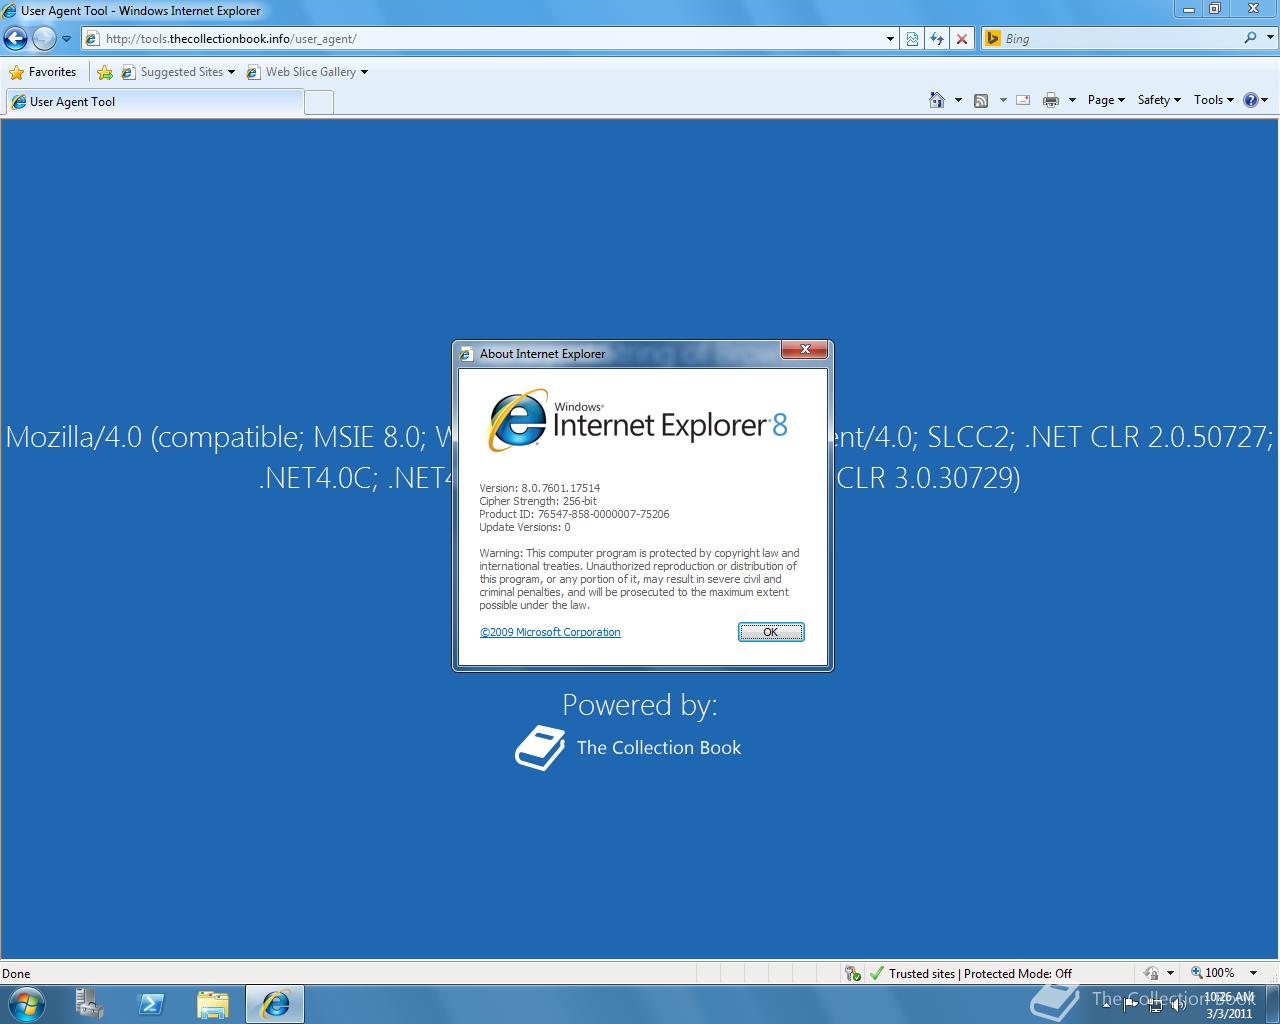Open the Help question mark menu
Viewport: 1280px width, 1024px height.
pos(1255,100)
